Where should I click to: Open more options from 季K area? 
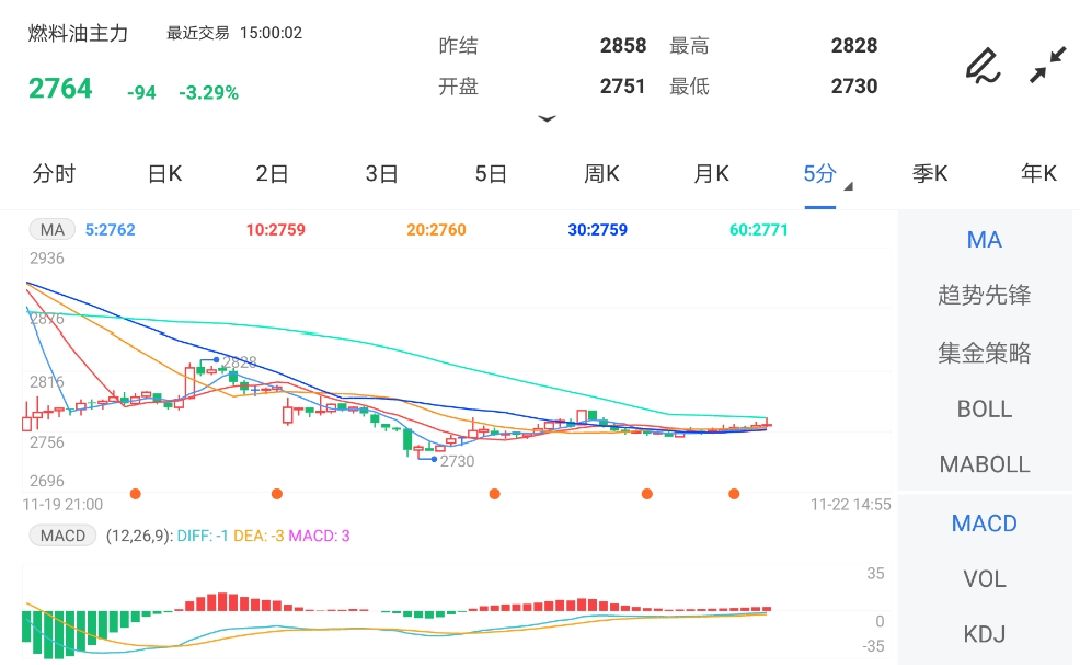tap(931, 173)
